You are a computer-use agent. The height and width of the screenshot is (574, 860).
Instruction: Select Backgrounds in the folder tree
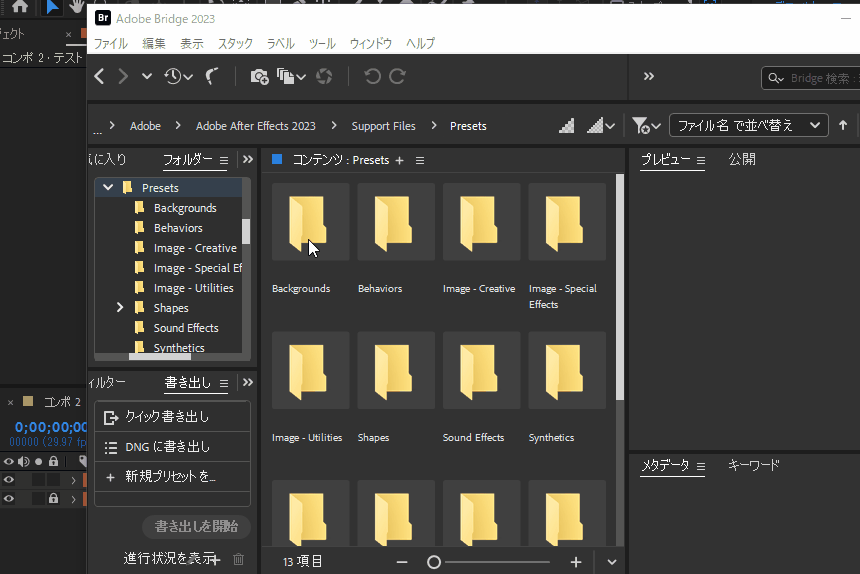(x=185, y=208)
